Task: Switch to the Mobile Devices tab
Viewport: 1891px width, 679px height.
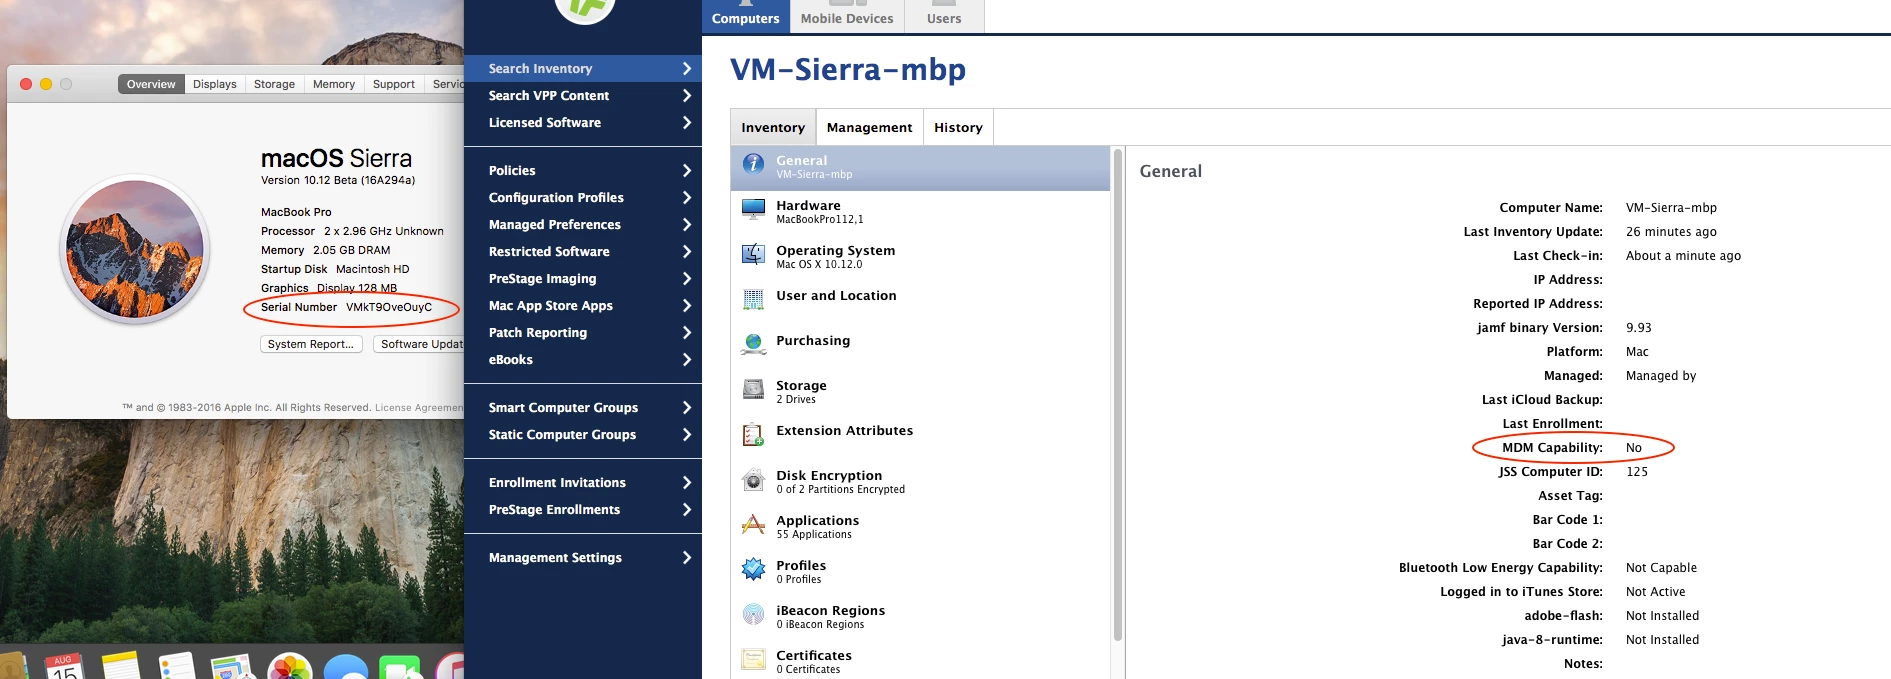Action: (x=847, y=16)
